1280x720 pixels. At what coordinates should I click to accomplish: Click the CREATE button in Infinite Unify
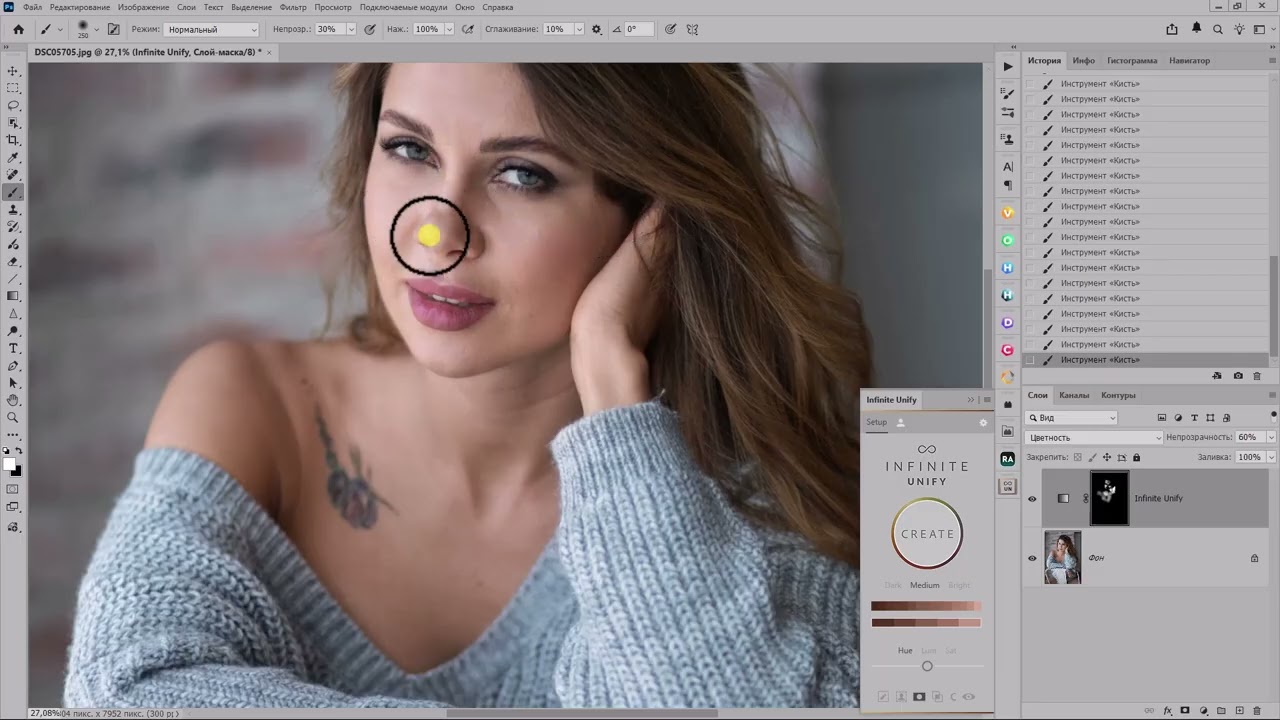(927, 534)
